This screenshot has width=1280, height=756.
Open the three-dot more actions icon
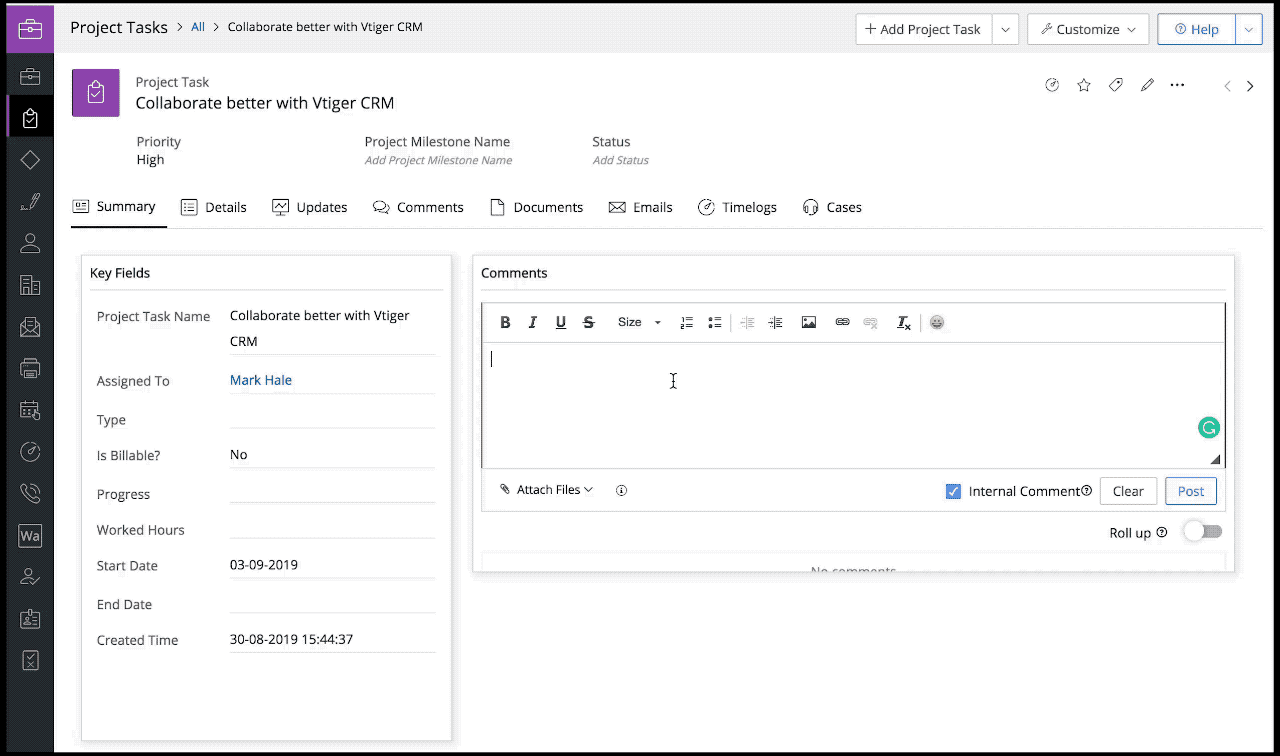click(1177, 85)
